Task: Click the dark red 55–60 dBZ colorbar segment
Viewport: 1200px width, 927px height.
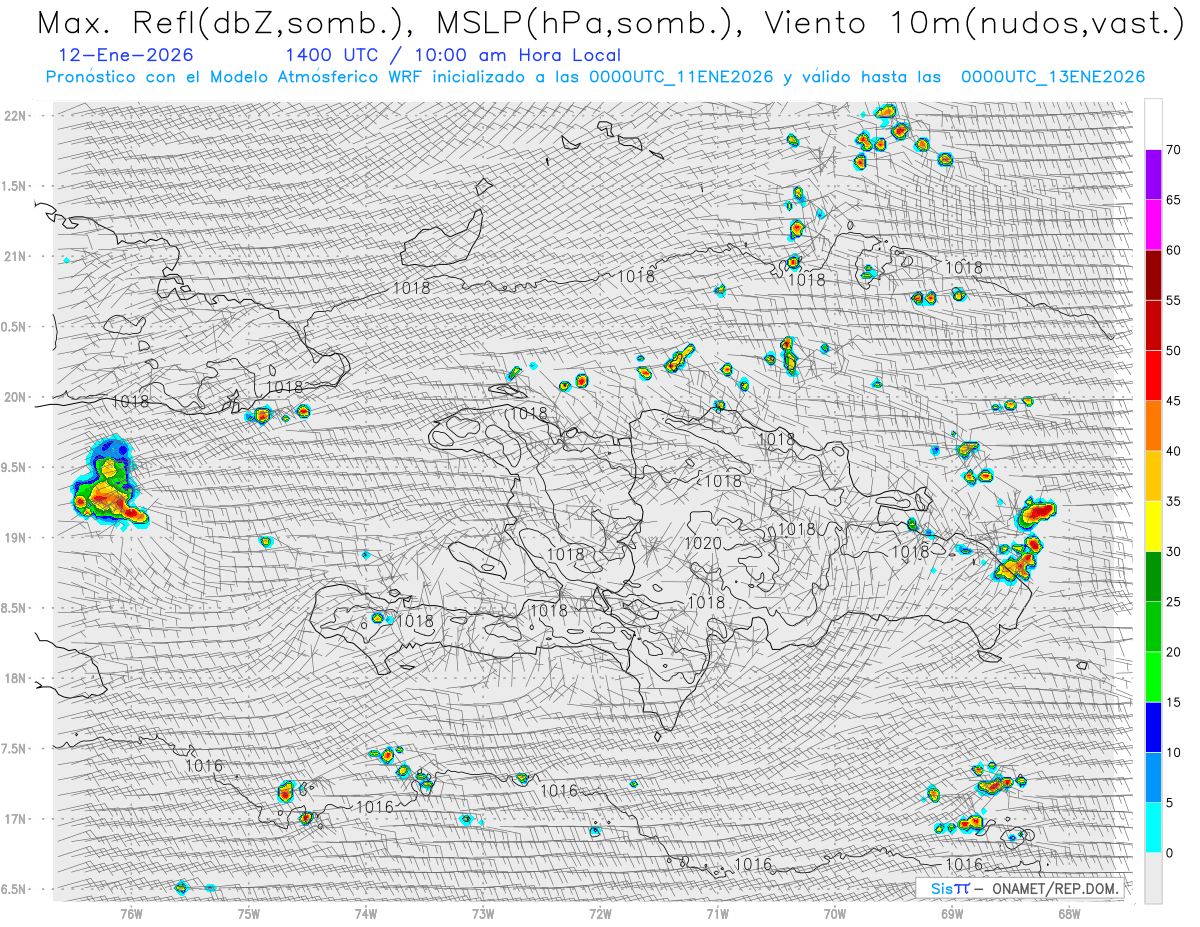Action: coord(1153,275)
